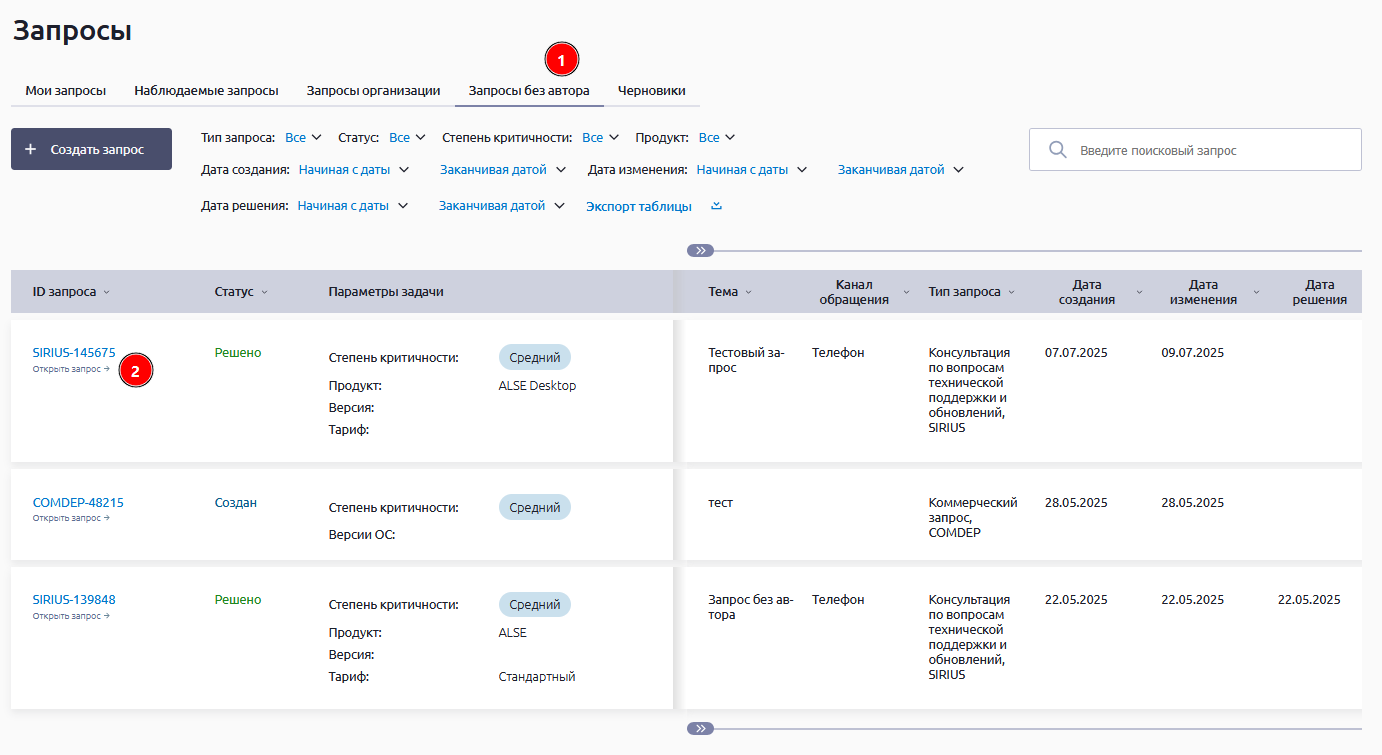Click the Экспорт таблицы link
1382x755 pixels.
638,206
